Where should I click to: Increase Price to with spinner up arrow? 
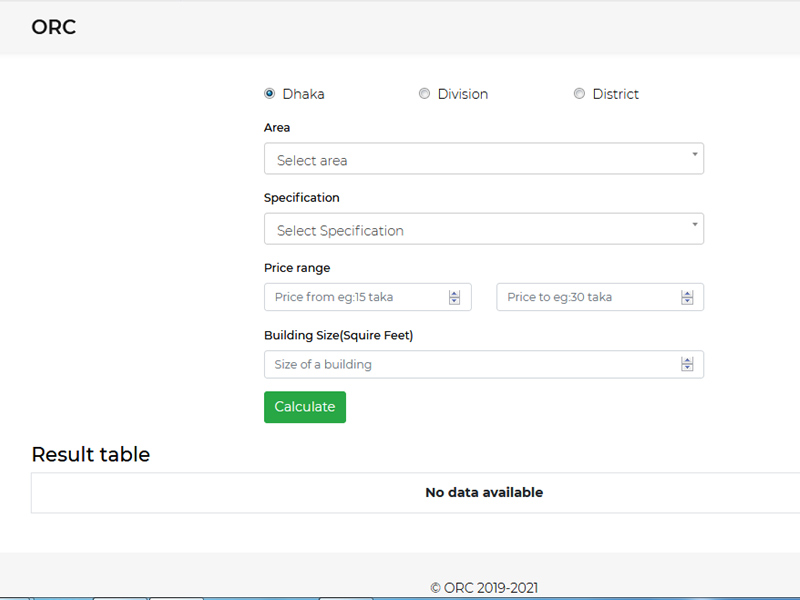[x=687, y=293]
